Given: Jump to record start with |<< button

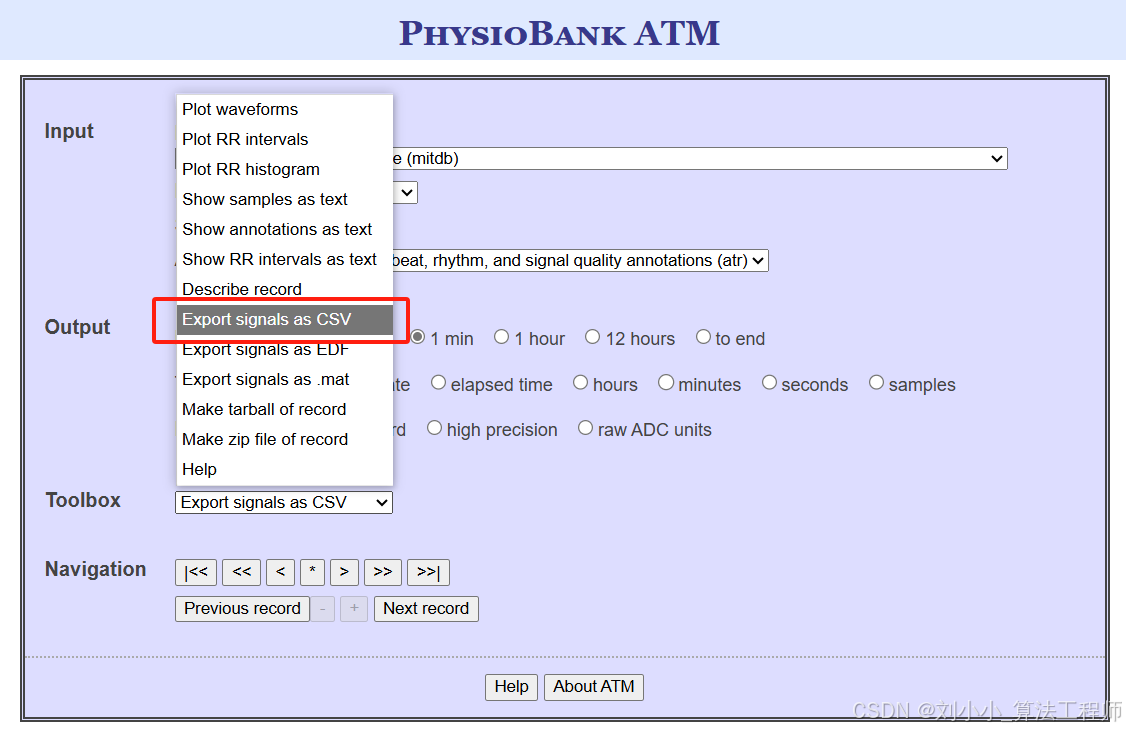Looking at the screenshot, I should pos(196,572).
